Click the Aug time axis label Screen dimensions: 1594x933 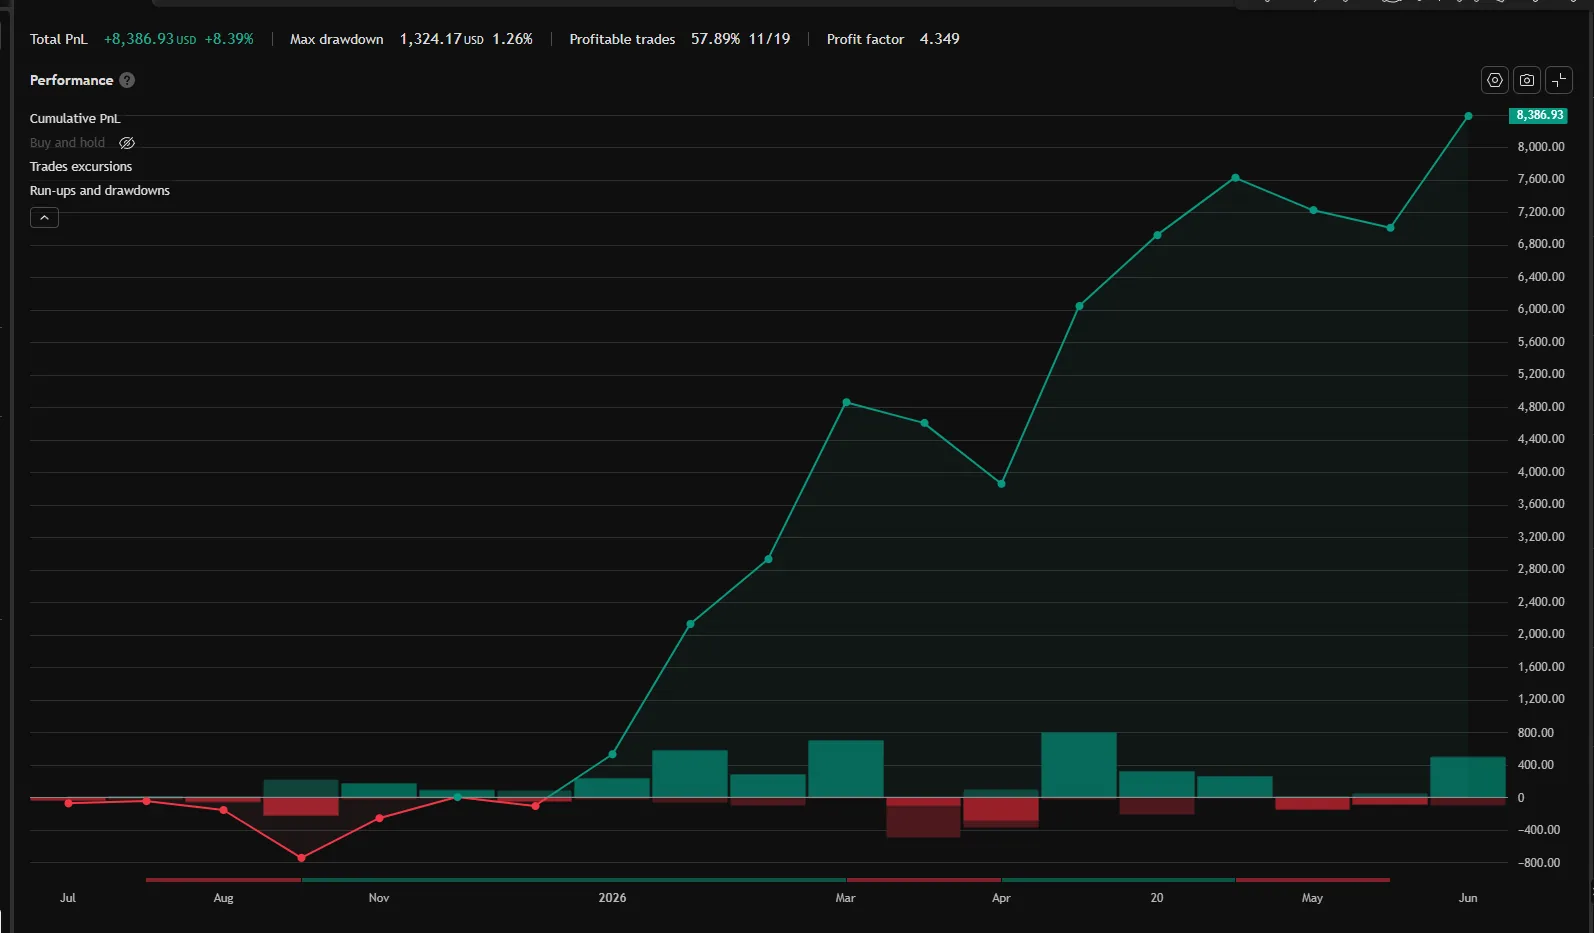[x=223, y=898]
